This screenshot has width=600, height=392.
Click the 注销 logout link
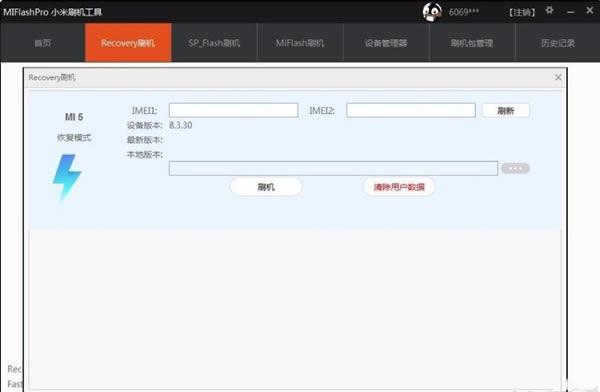522,12
